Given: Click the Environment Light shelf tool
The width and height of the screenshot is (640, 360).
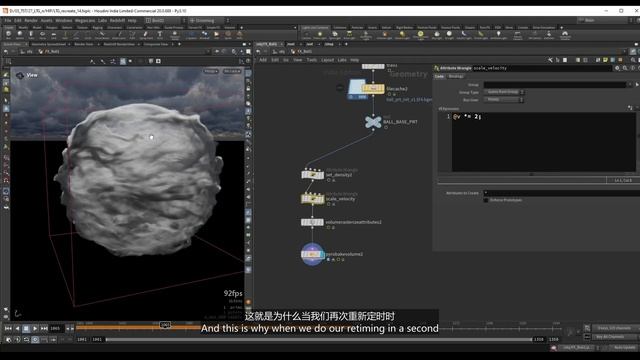Looking at the screenshot, I should click(420, 35).
